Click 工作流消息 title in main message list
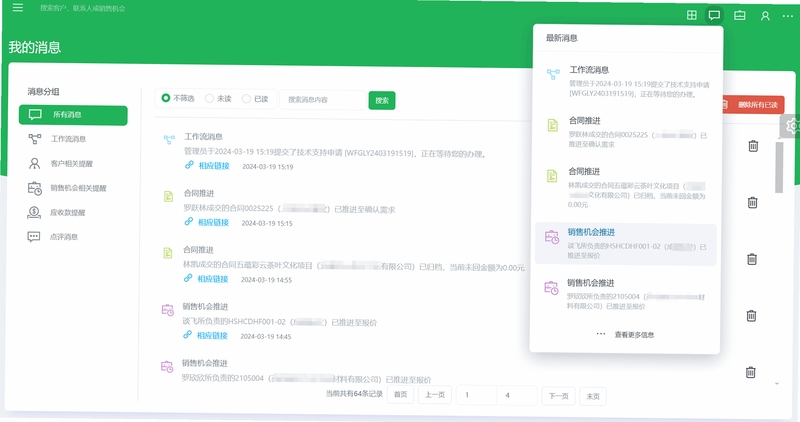Screen dimensions: 800x422 click(x=203, y=137)
